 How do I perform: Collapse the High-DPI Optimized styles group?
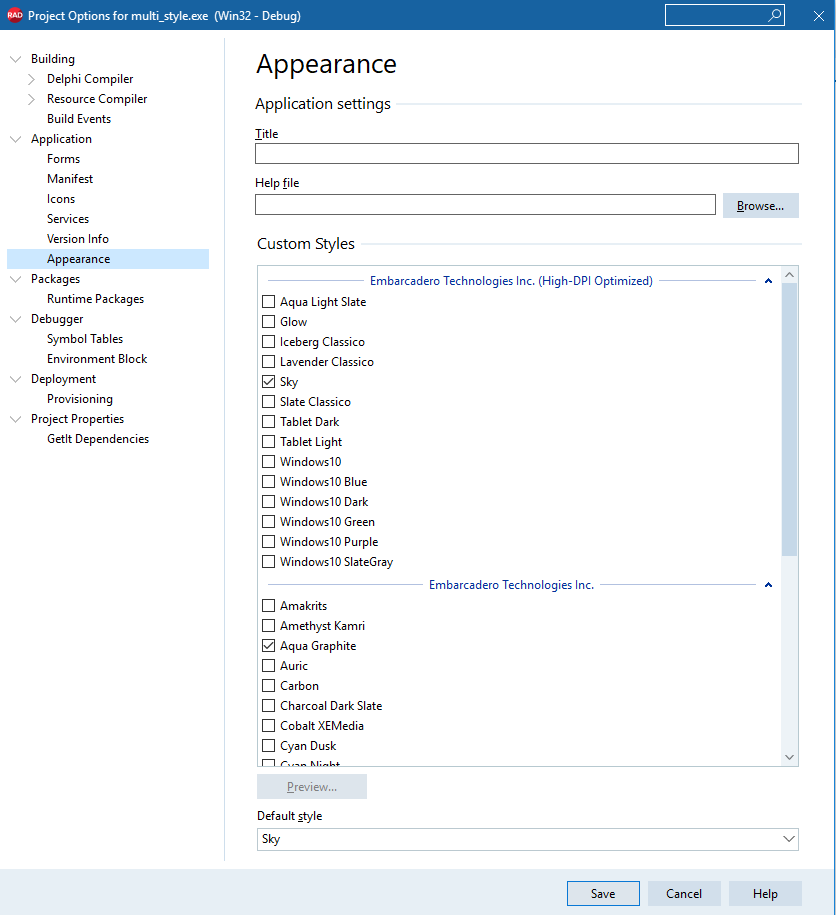coord(768,281)
